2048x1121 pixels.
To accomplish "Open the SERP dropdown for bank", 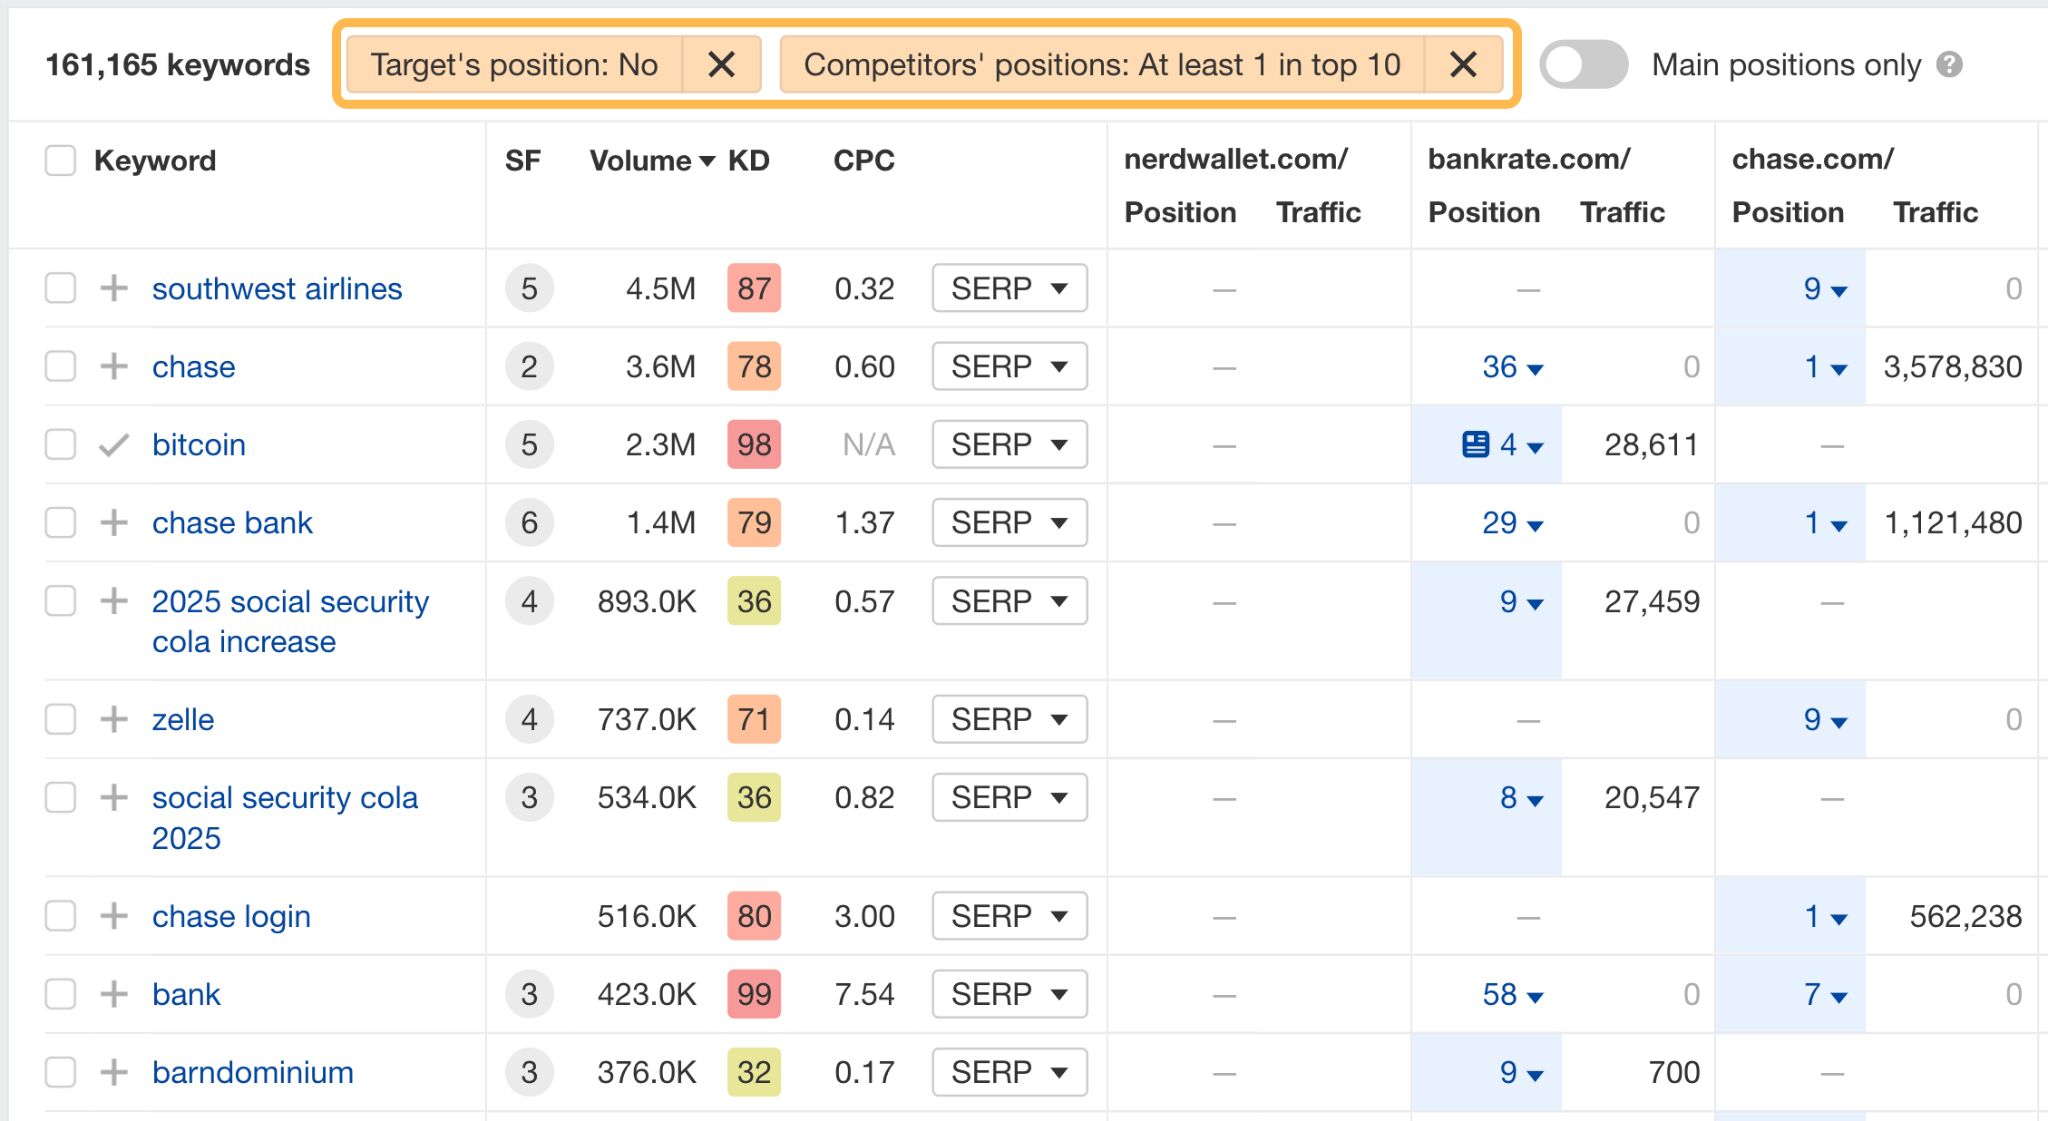I will [1008, 994].
